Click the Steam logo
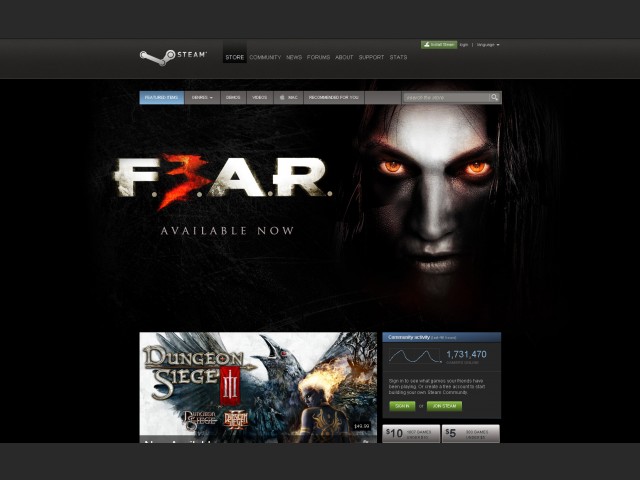 point(173,57)
